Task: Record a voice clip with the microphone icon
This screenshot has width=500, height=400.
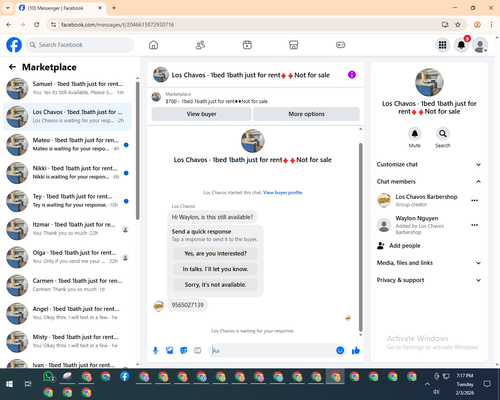Action: point(155,350)
